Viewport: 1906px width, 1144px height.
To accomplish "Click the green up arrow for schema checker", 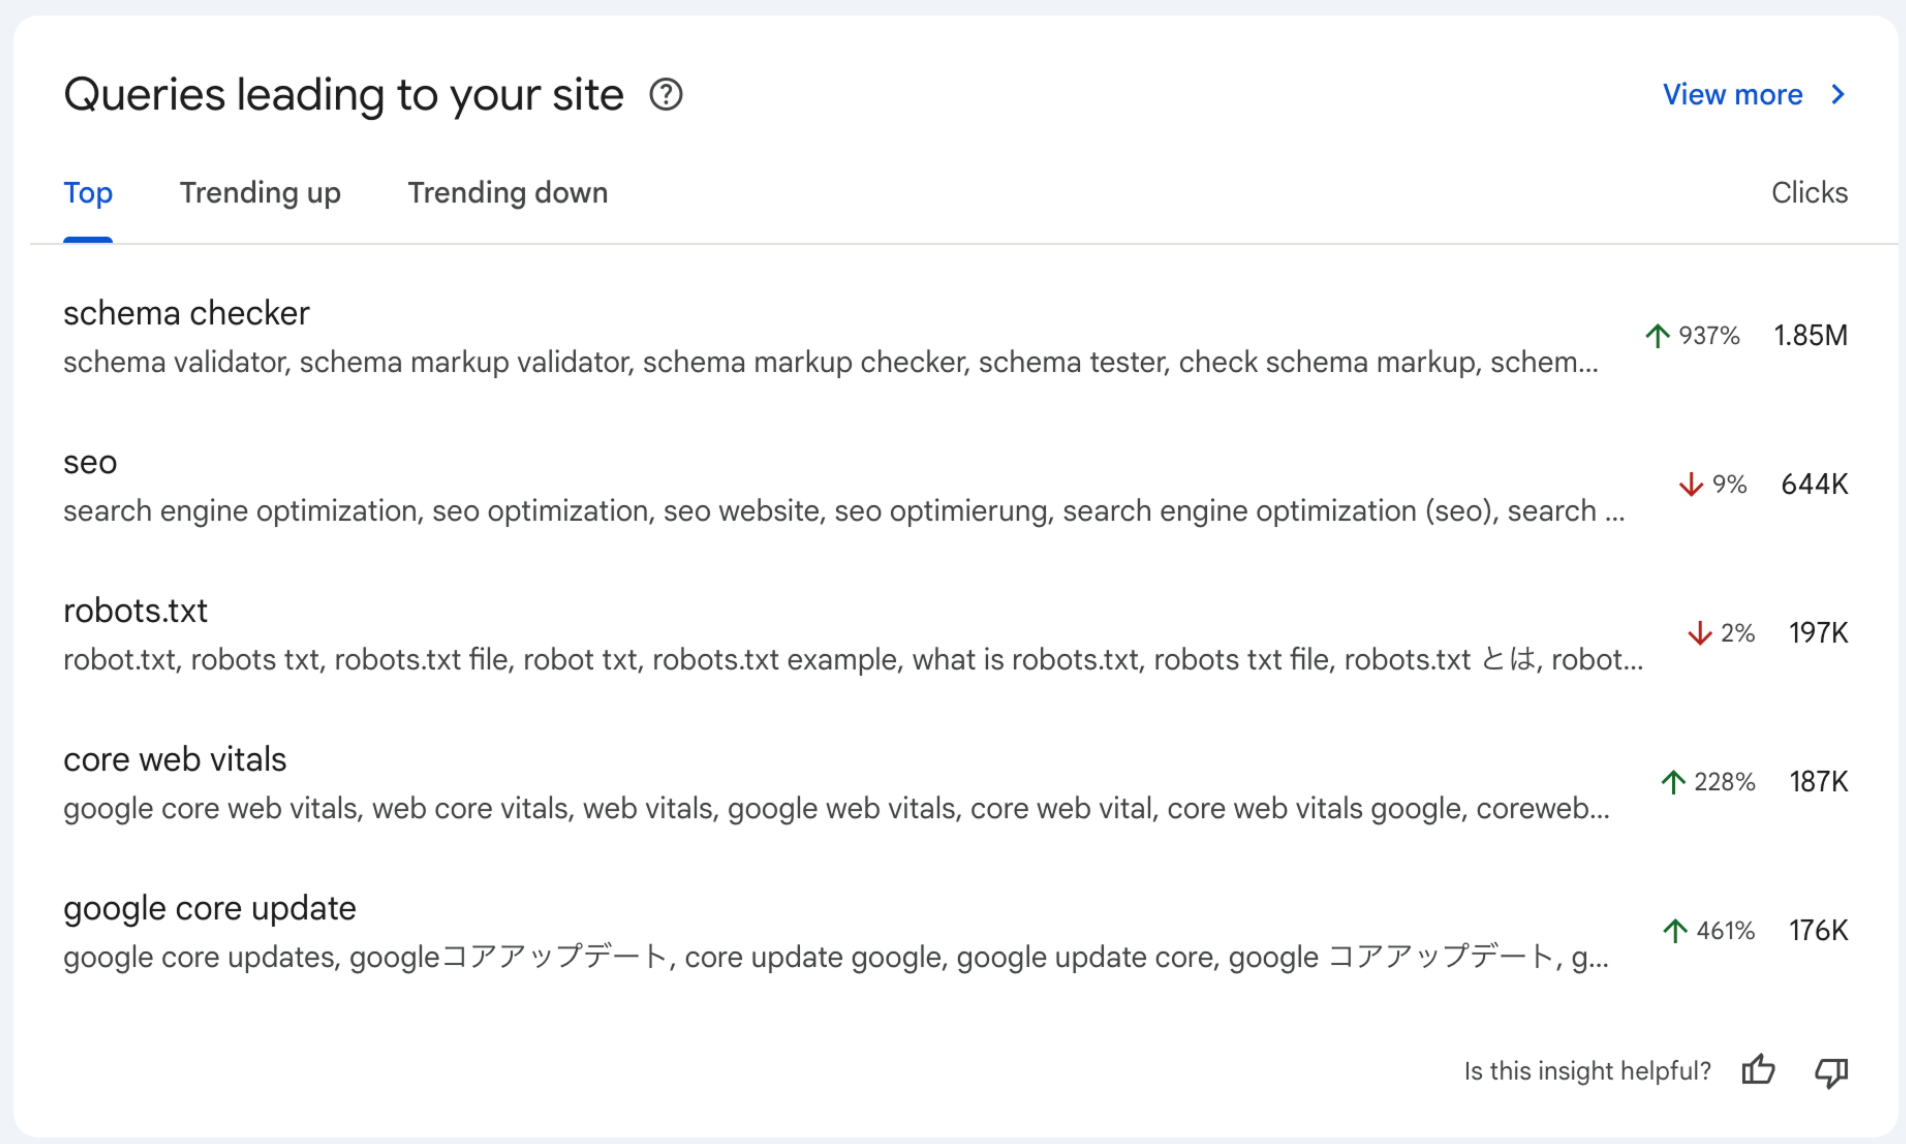I will (x=1657, y=336).
